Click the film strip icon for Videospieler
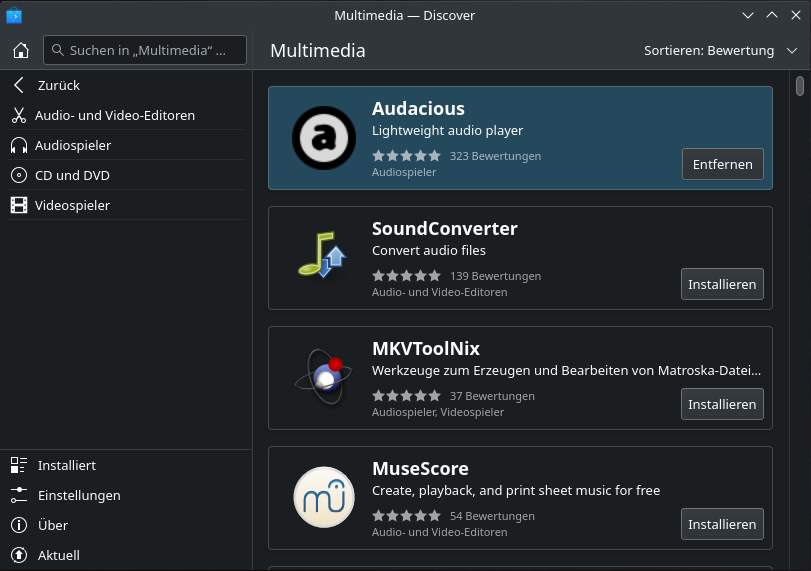 click(x=19, y=205)
